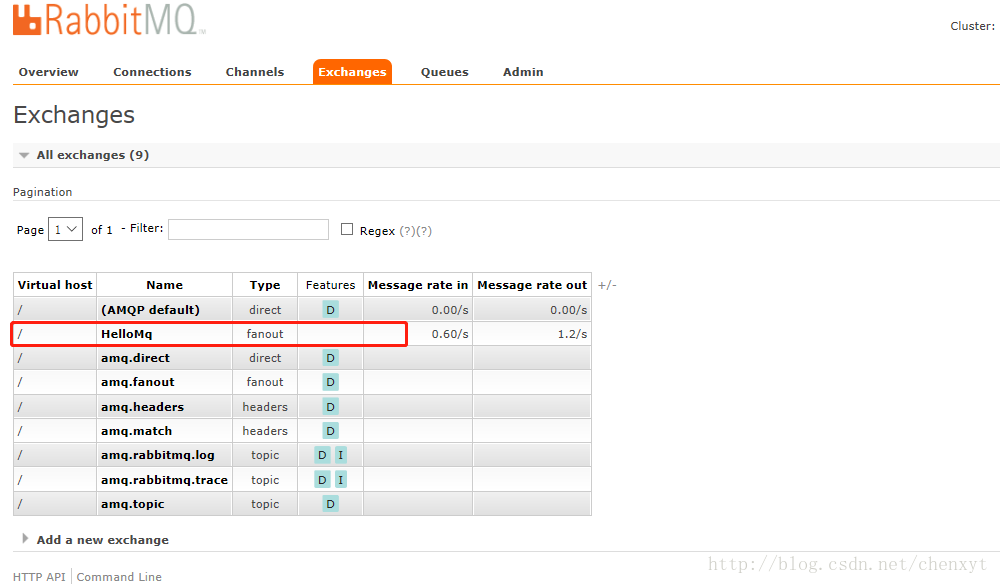Click the D badge for AMQP default
Image resolution: width=1000 pixels, height=584 pixels.
330,310
